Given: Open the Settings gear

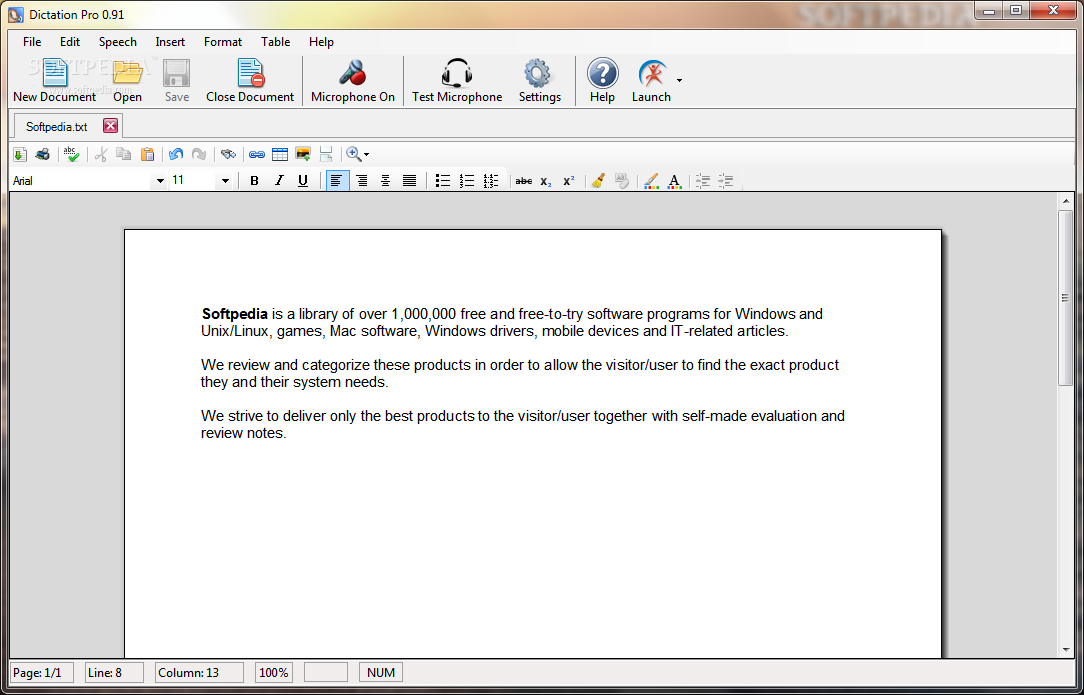Looking at the screenshot, I should tap(539, 80).
